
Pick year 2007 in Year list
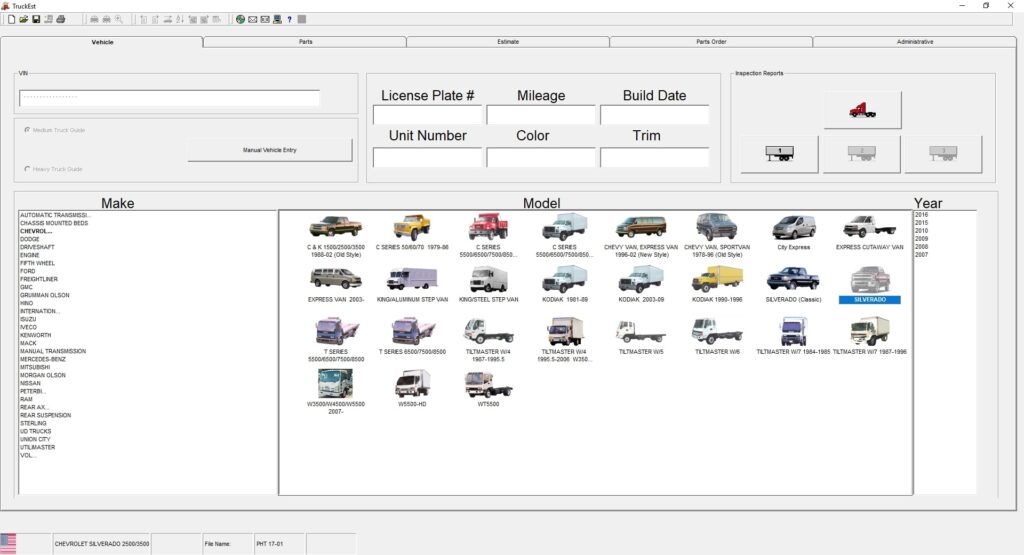pyautogui.click(x=921, y=255)
